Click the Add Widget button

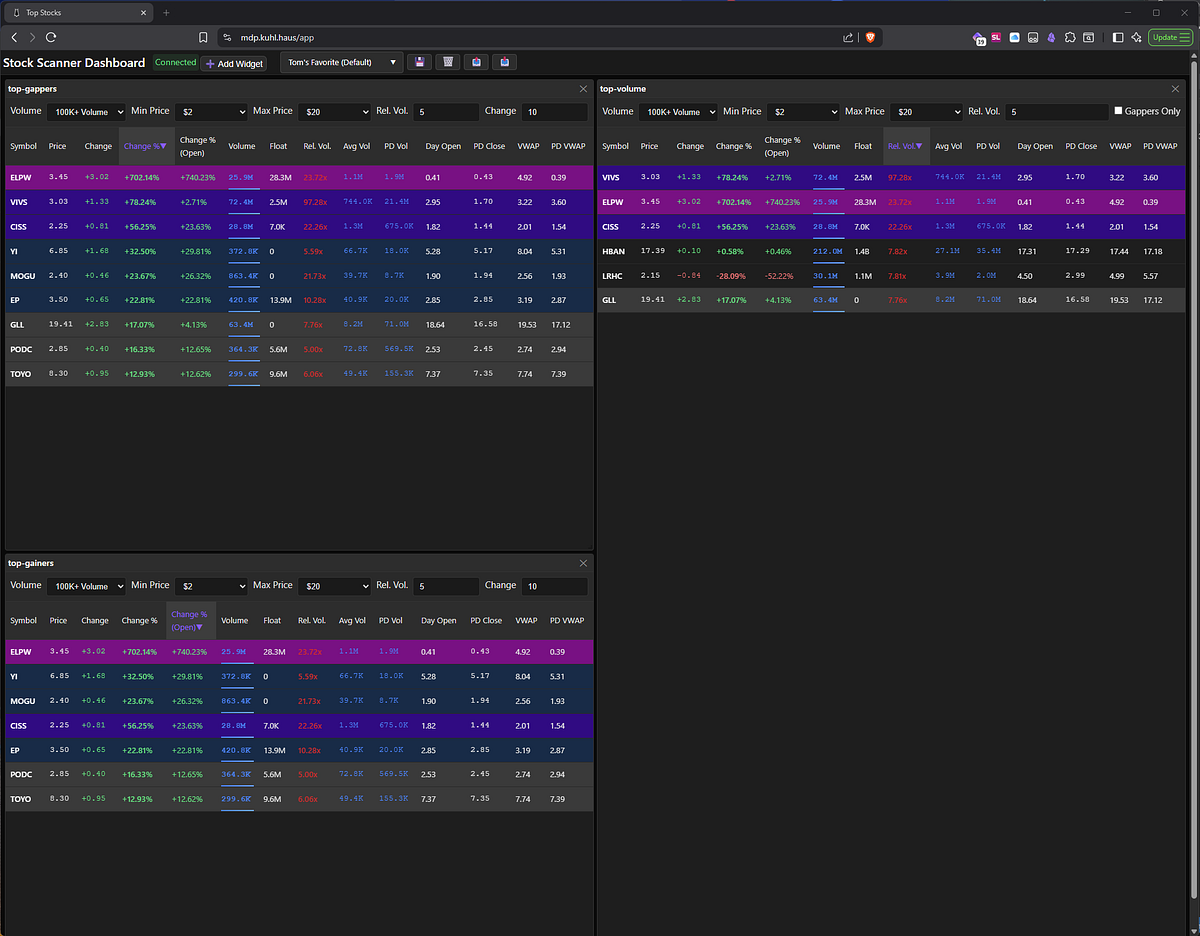[x=234, y=63]
